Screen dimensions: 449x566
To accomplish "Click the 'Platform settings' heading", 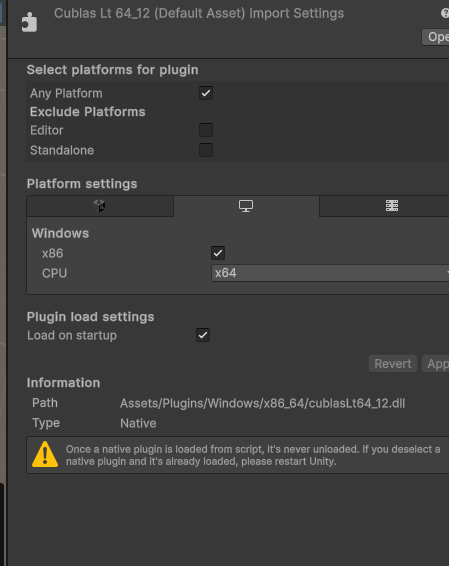I will click(82, 184).
